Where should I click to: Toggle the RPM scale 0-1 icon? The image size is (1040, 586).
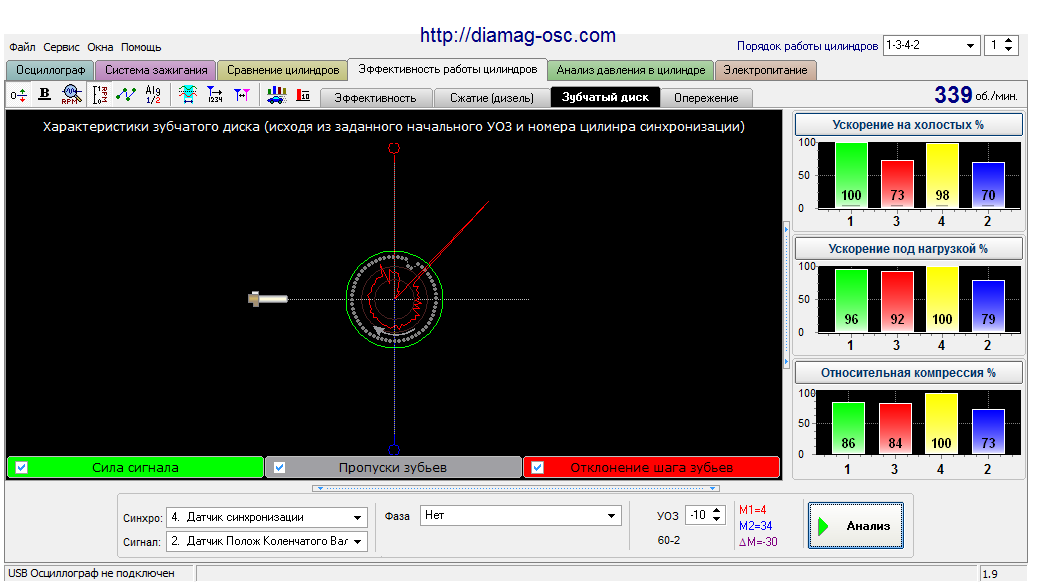(x=99, y=95)
